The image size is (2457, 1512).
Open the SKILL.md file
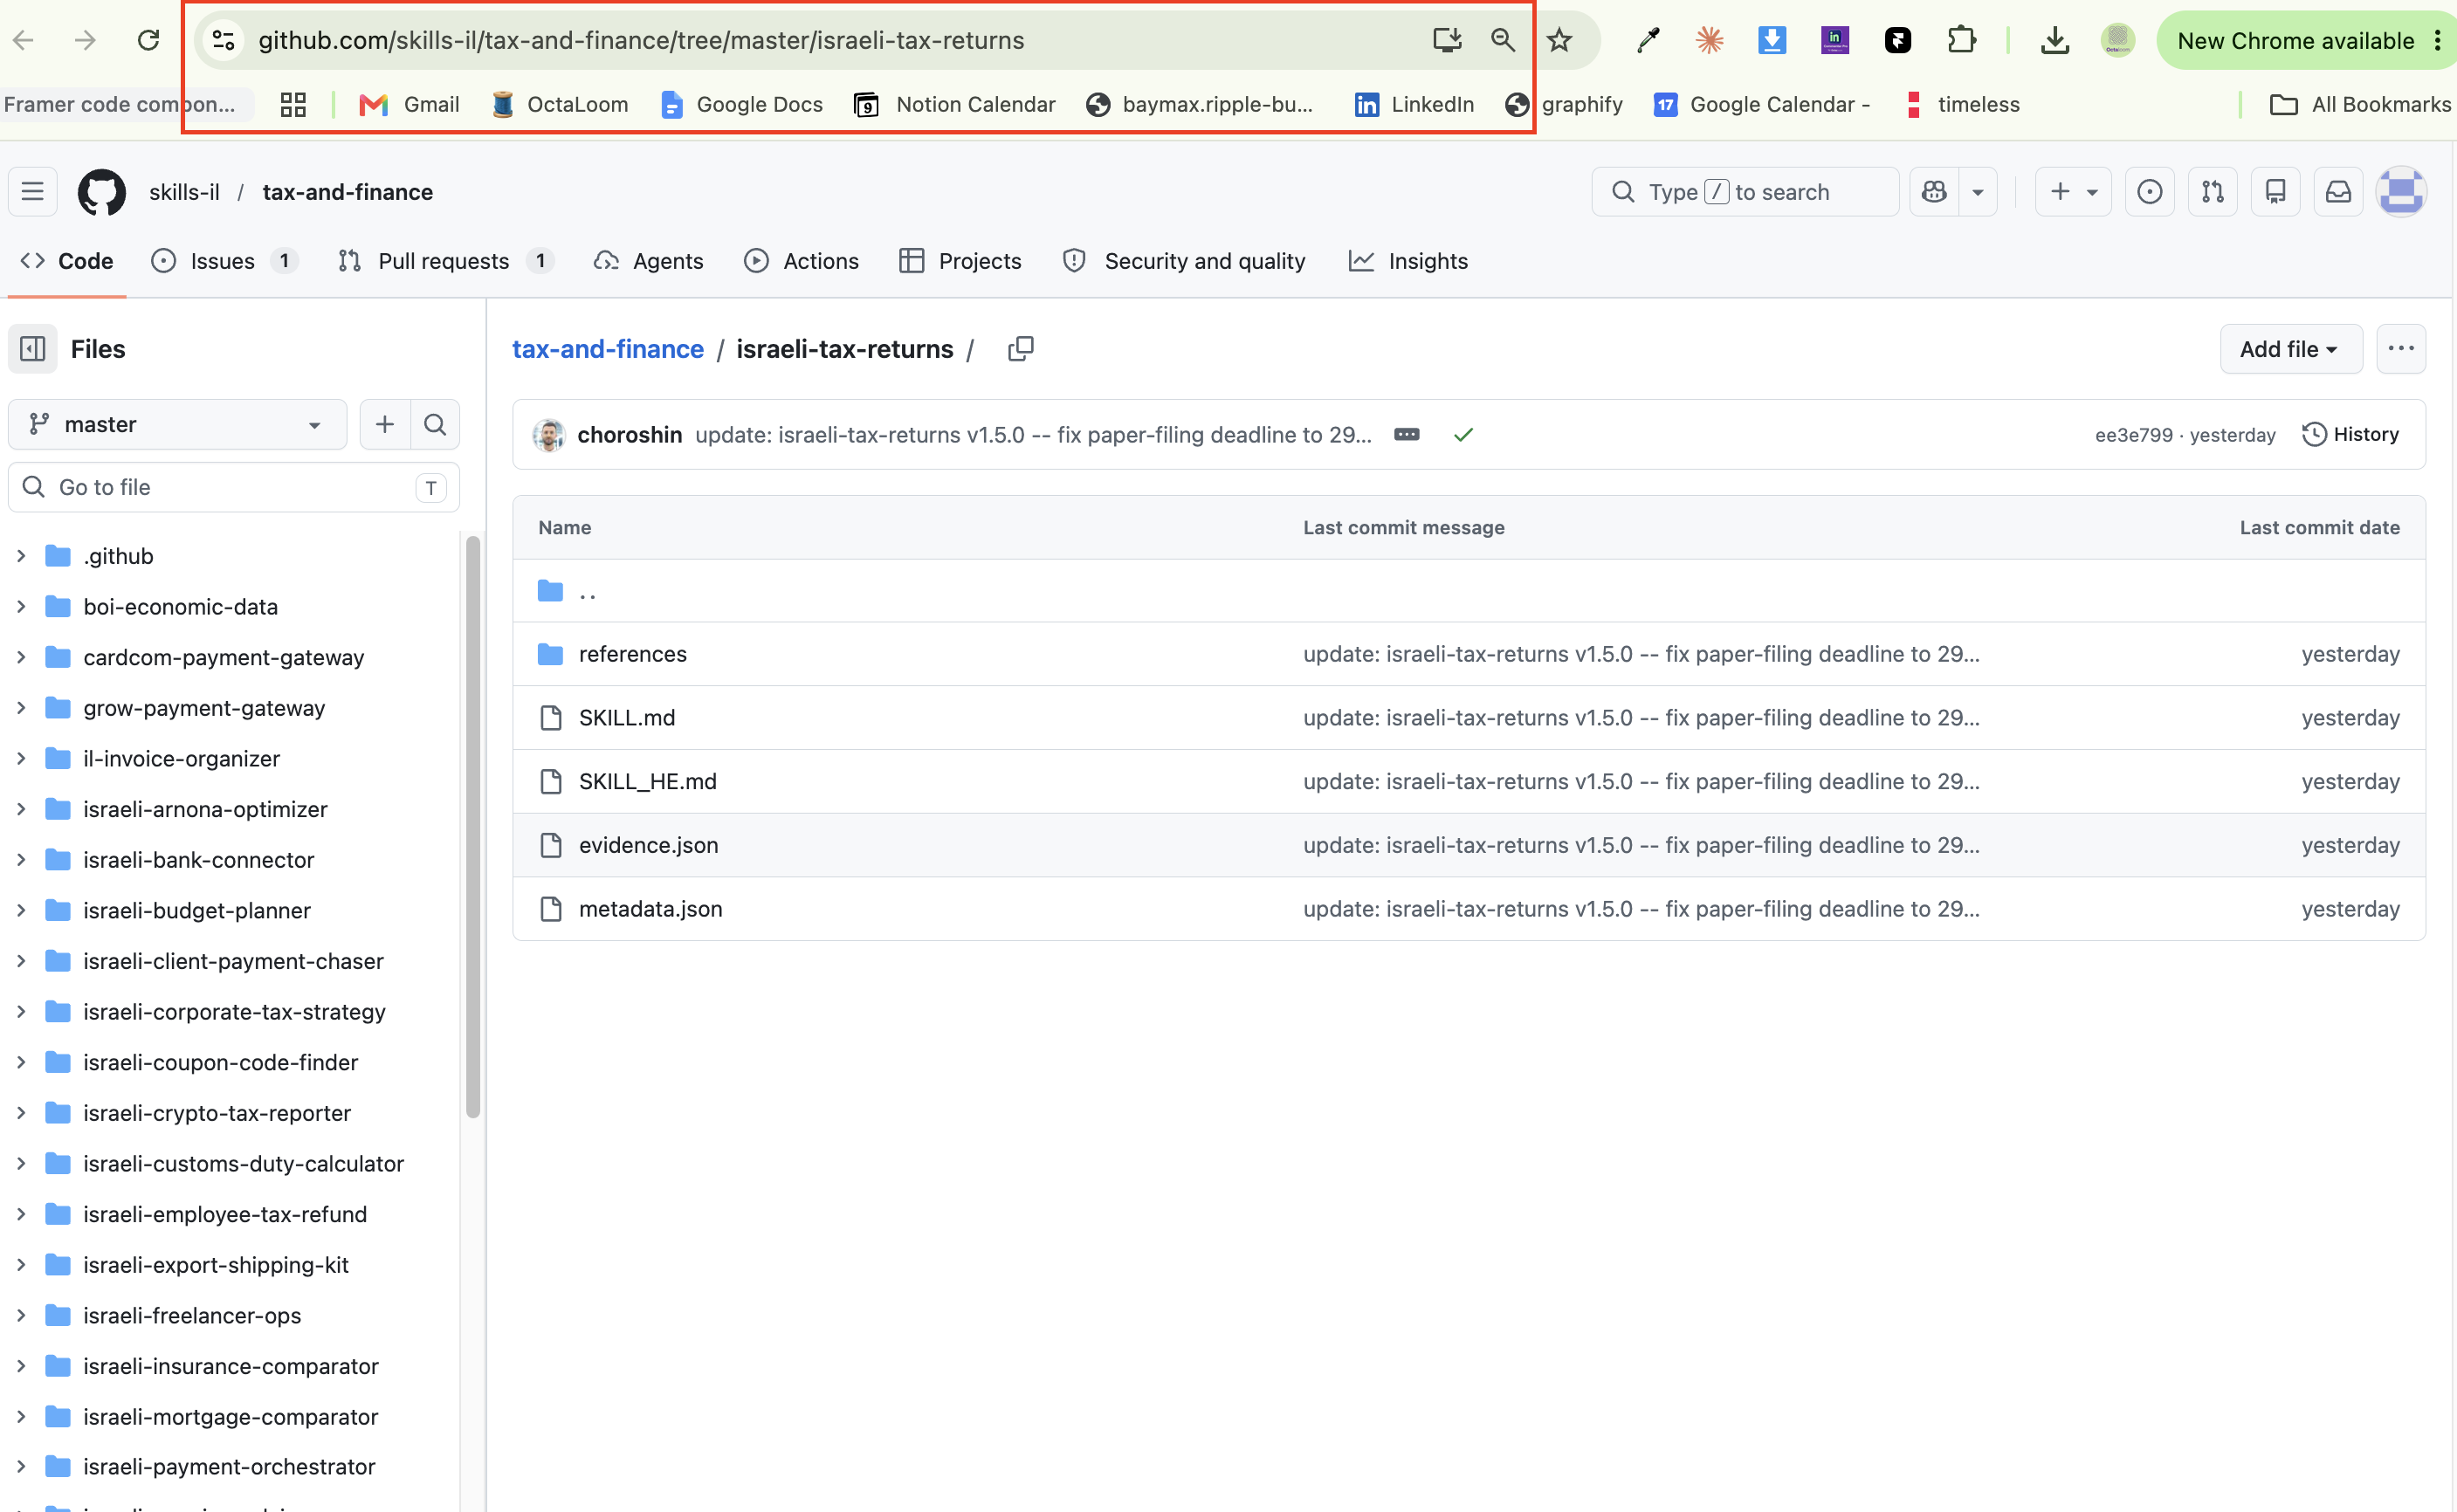(x=627, y=717)
